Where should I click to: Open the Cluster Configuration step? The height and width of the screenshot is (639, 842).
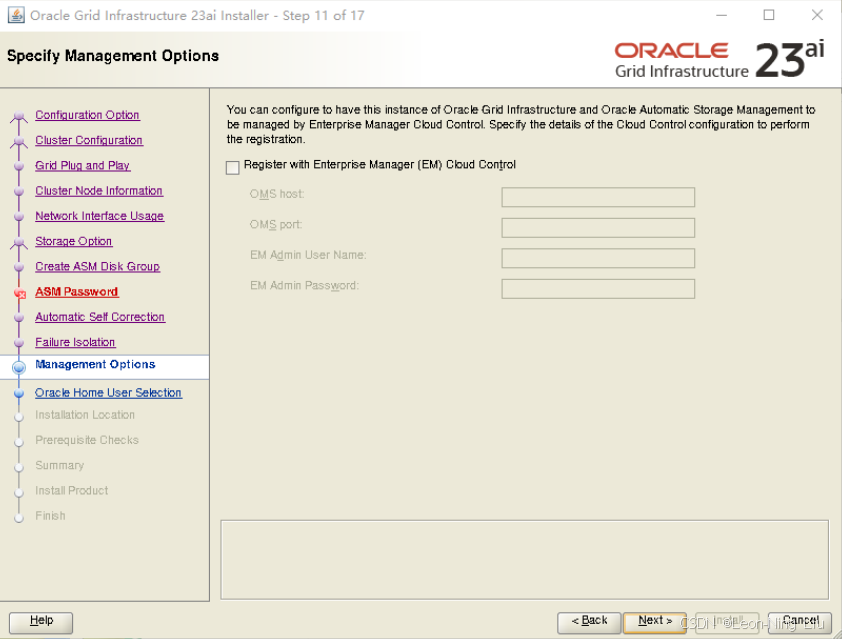(x=89, y=140)
